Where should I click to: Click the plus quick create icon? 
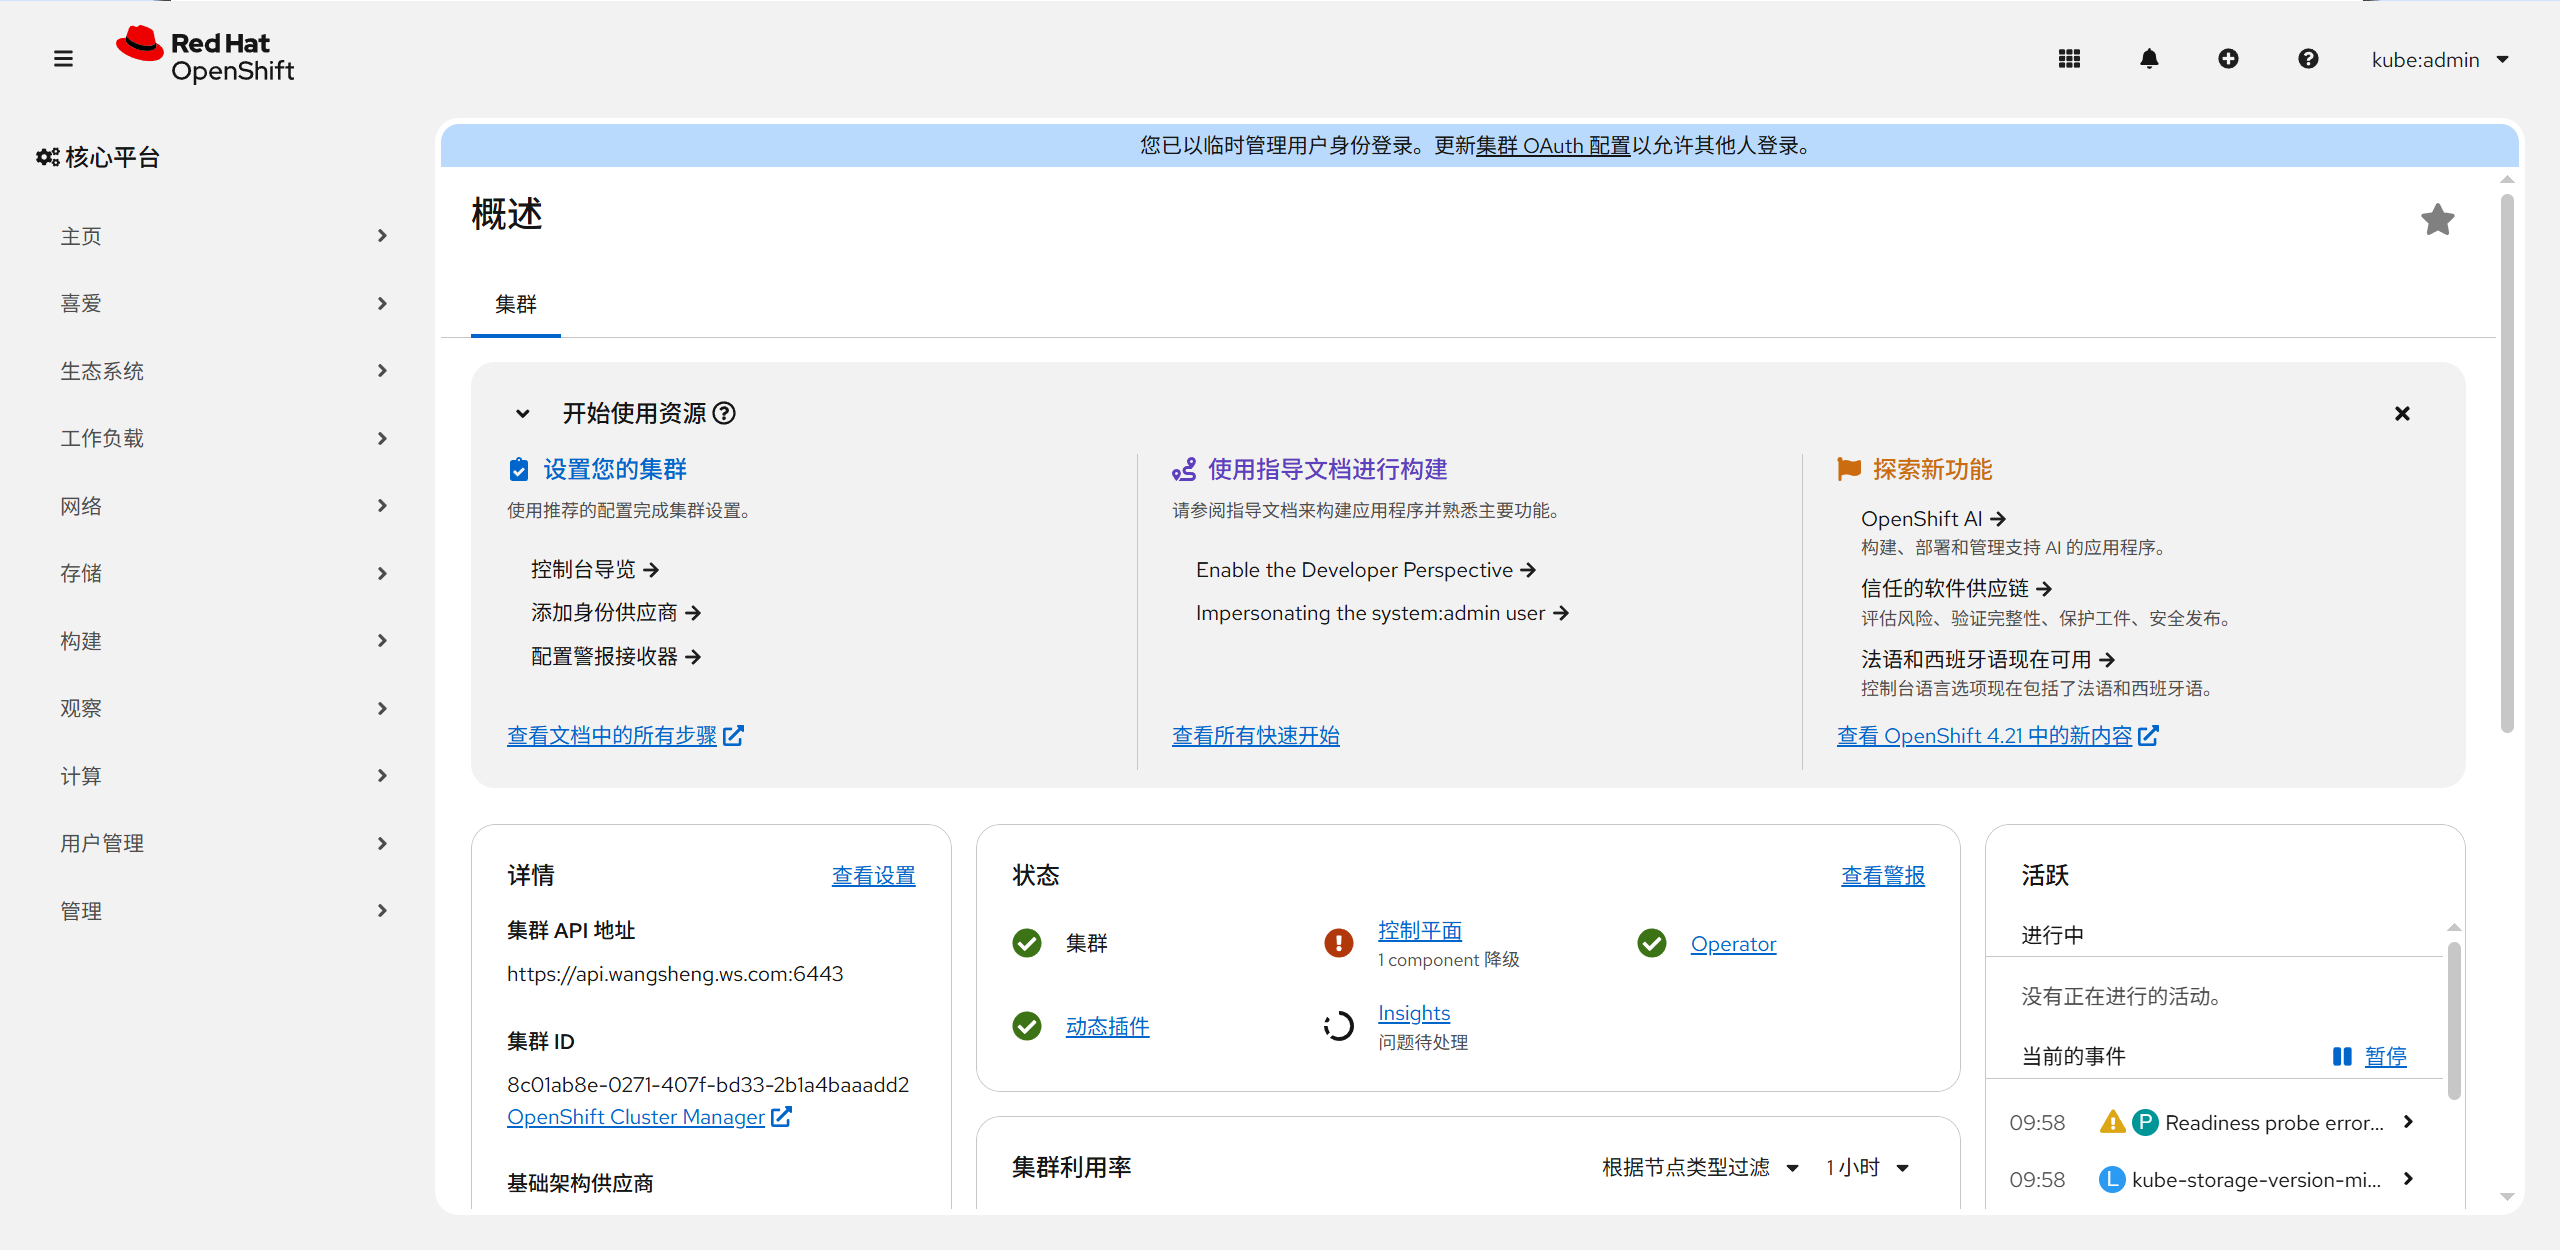point(2228,59)
